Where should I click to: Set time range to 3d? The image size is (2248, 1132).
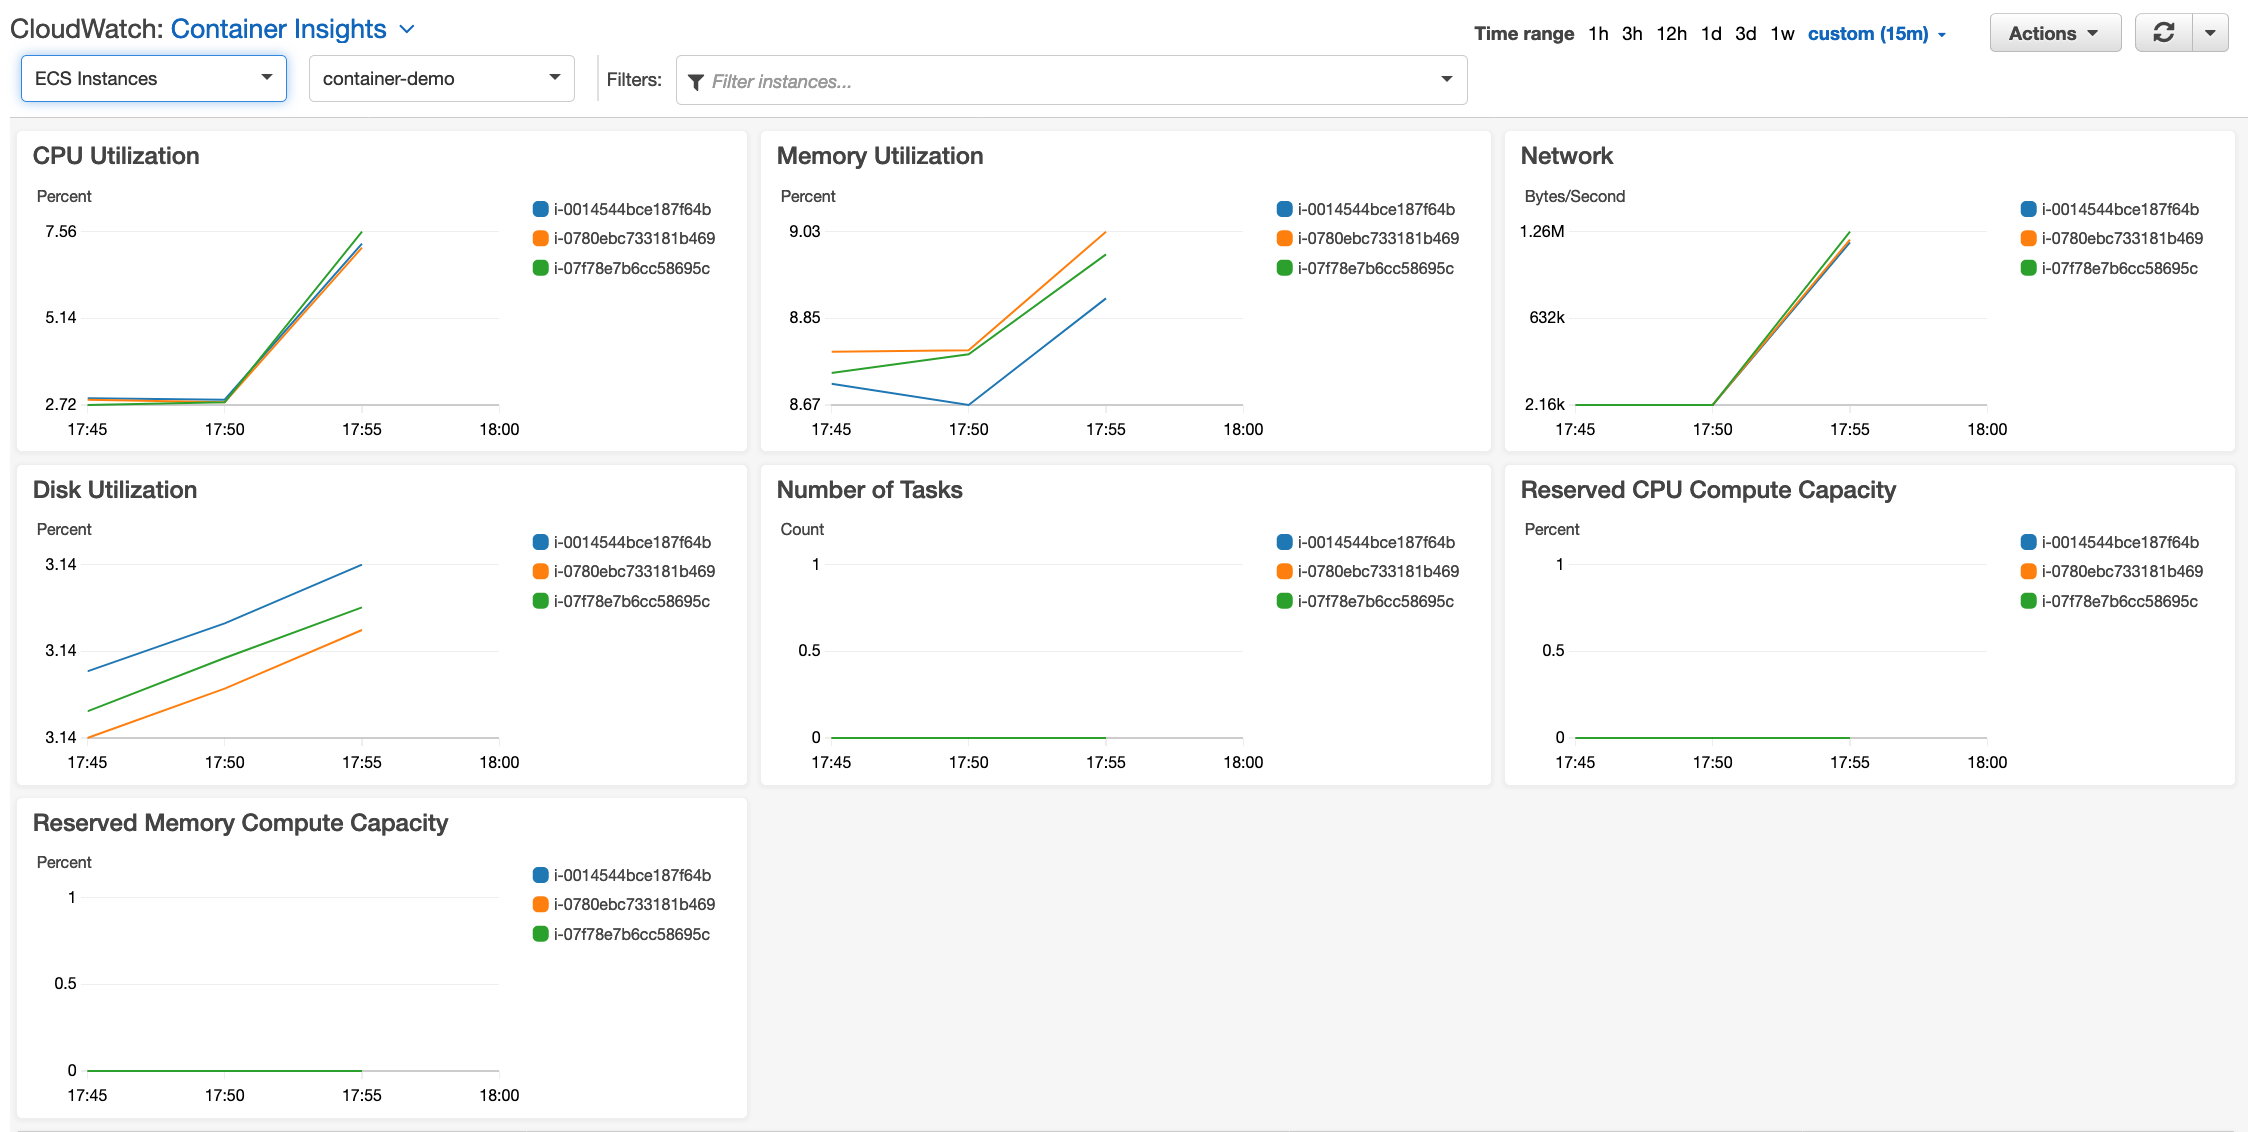(1745, 33)
